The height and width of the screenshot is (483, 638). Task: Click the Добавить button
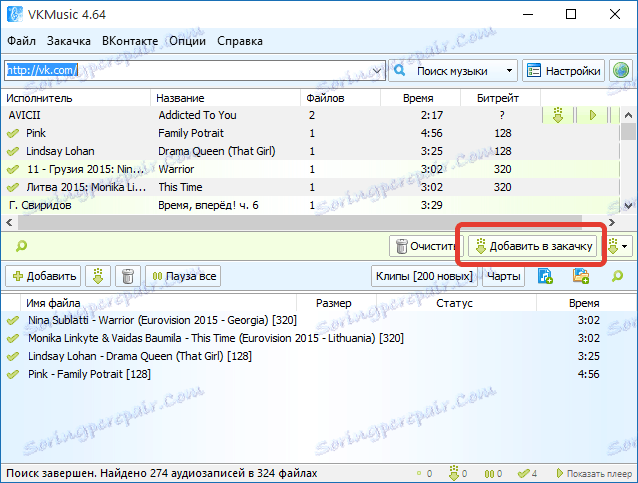tap(43, 276)
